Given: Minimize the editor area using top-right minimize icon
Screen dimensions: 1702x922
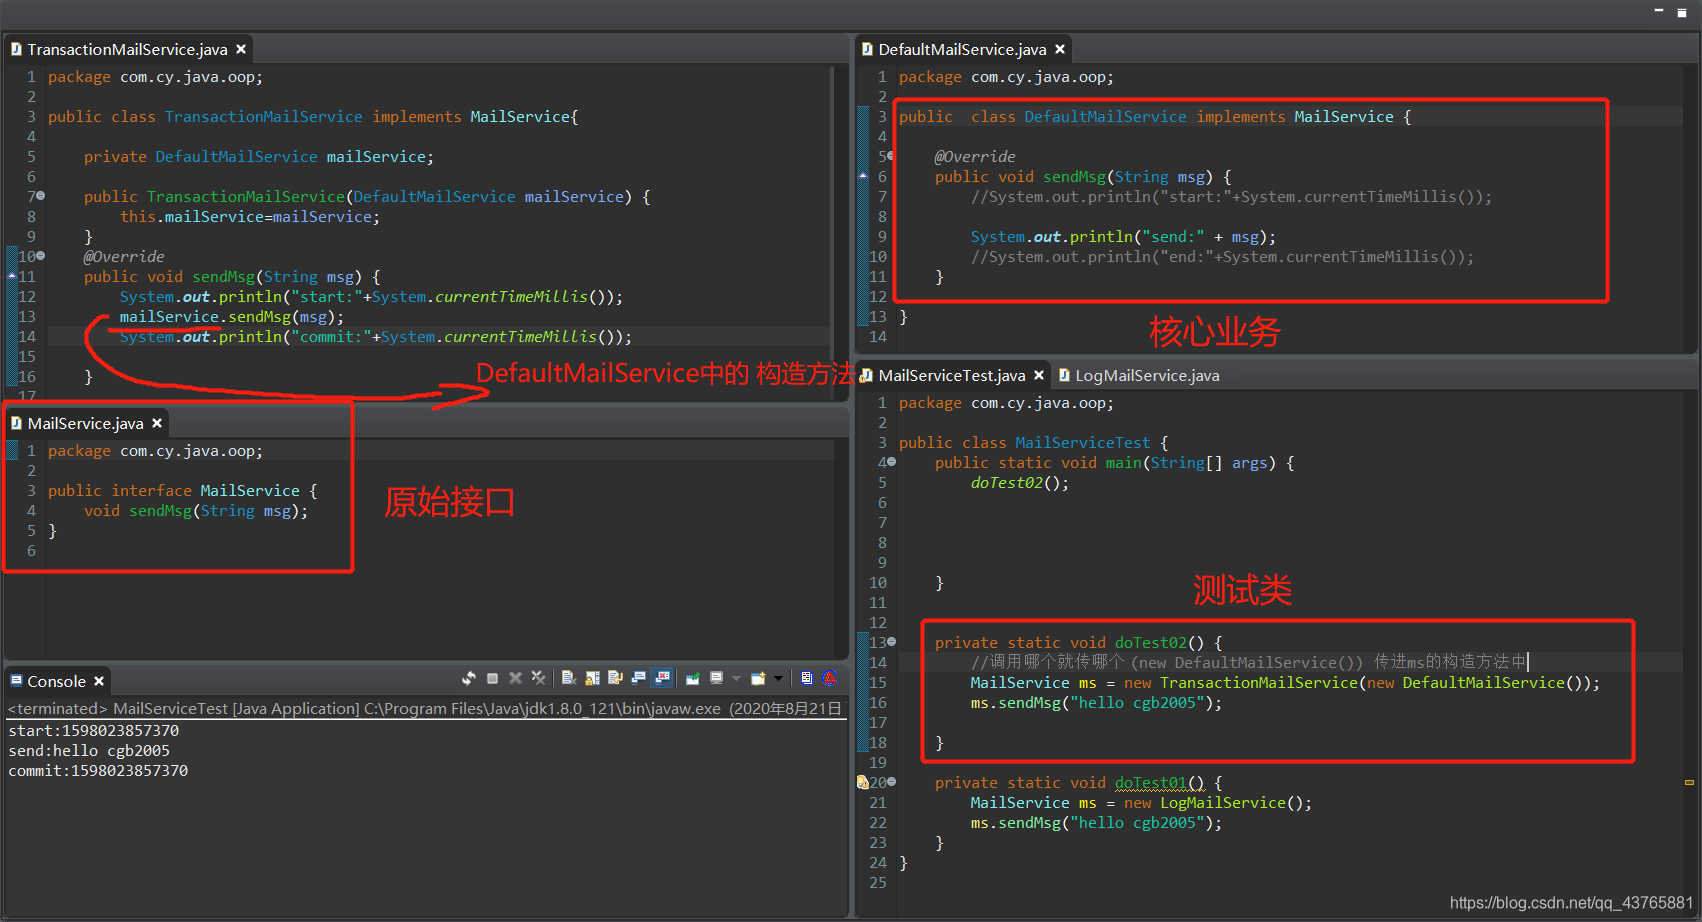Looking at the screenshot, I should pos(1658,11).
